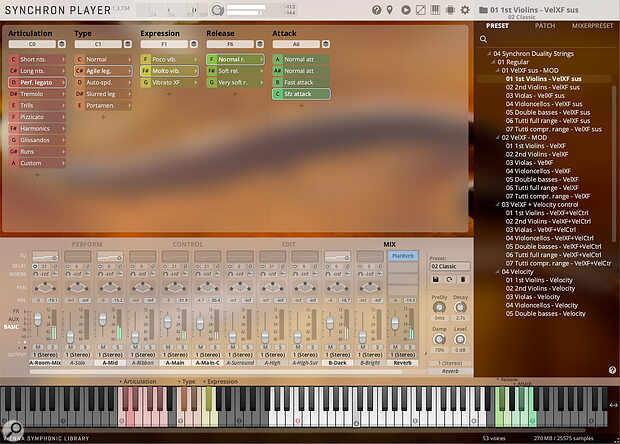Open the reverb Preset 02 Classic dropdown

click(x=451, y=268)
